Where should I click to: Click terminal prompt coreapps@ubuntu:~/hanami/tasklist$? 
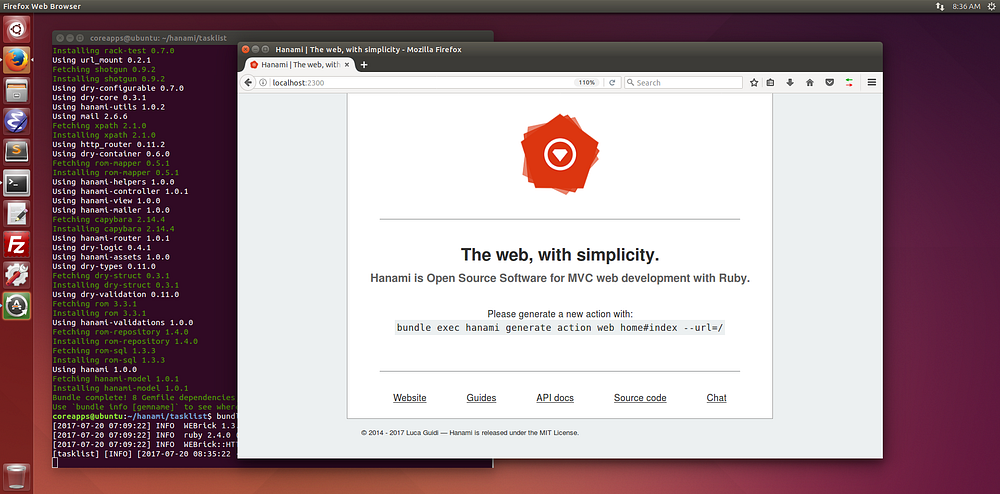(x=132, y=416)
